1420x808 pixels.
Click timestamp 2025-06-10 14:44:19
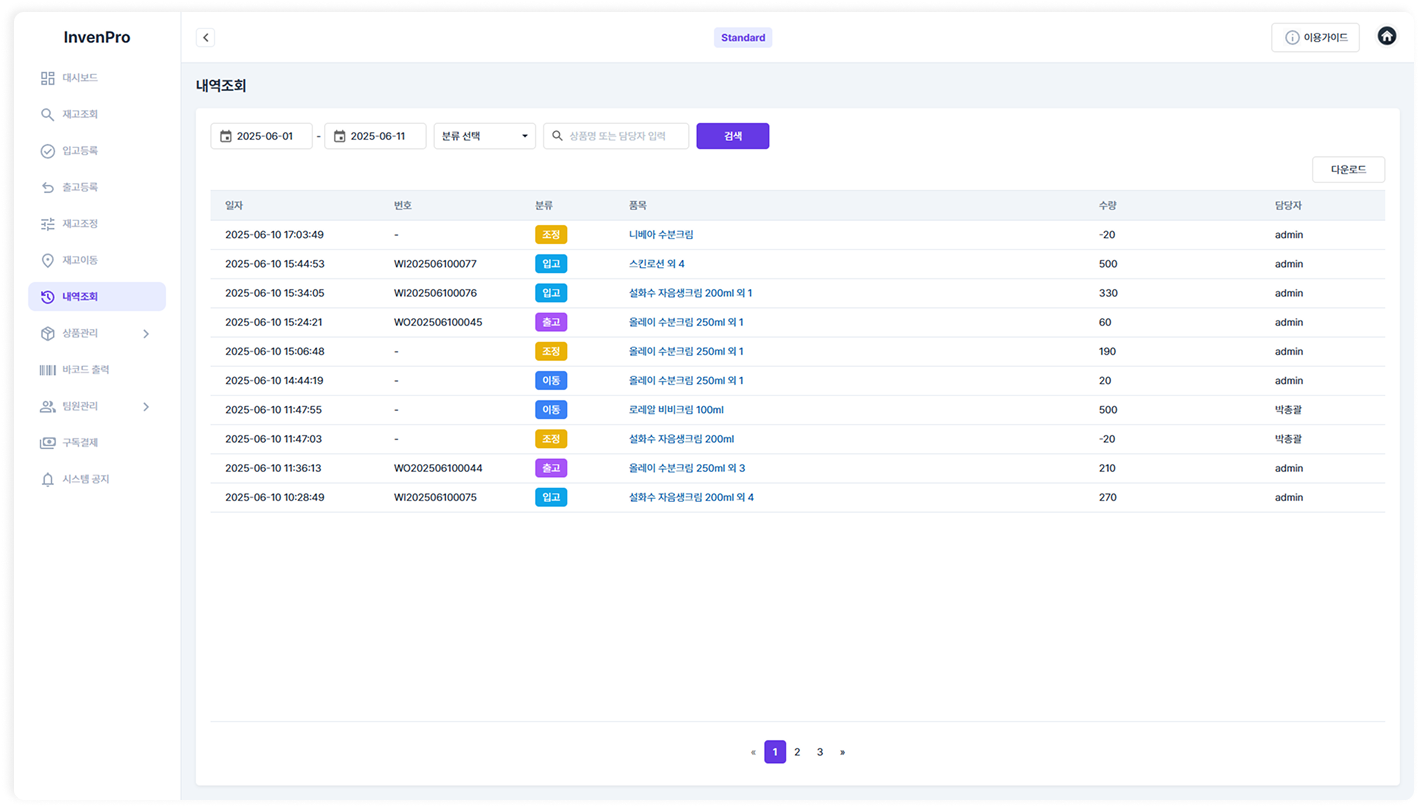pyautogui.click(x=274, y=381)
